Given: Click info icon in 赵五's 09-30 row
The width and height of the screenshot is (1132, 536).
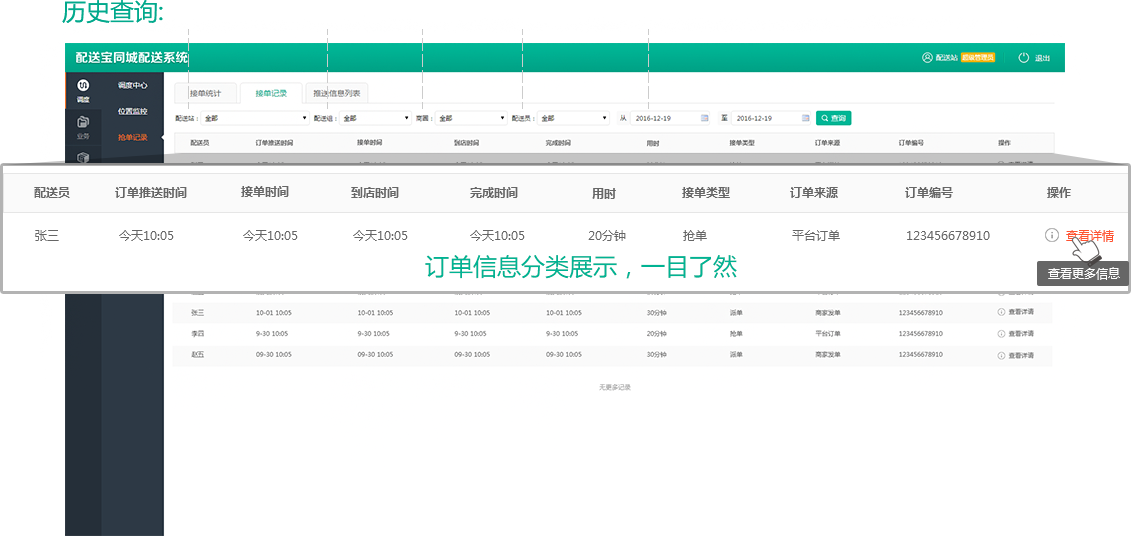Looking at the screenshot, I should [x=1001, y=354].
